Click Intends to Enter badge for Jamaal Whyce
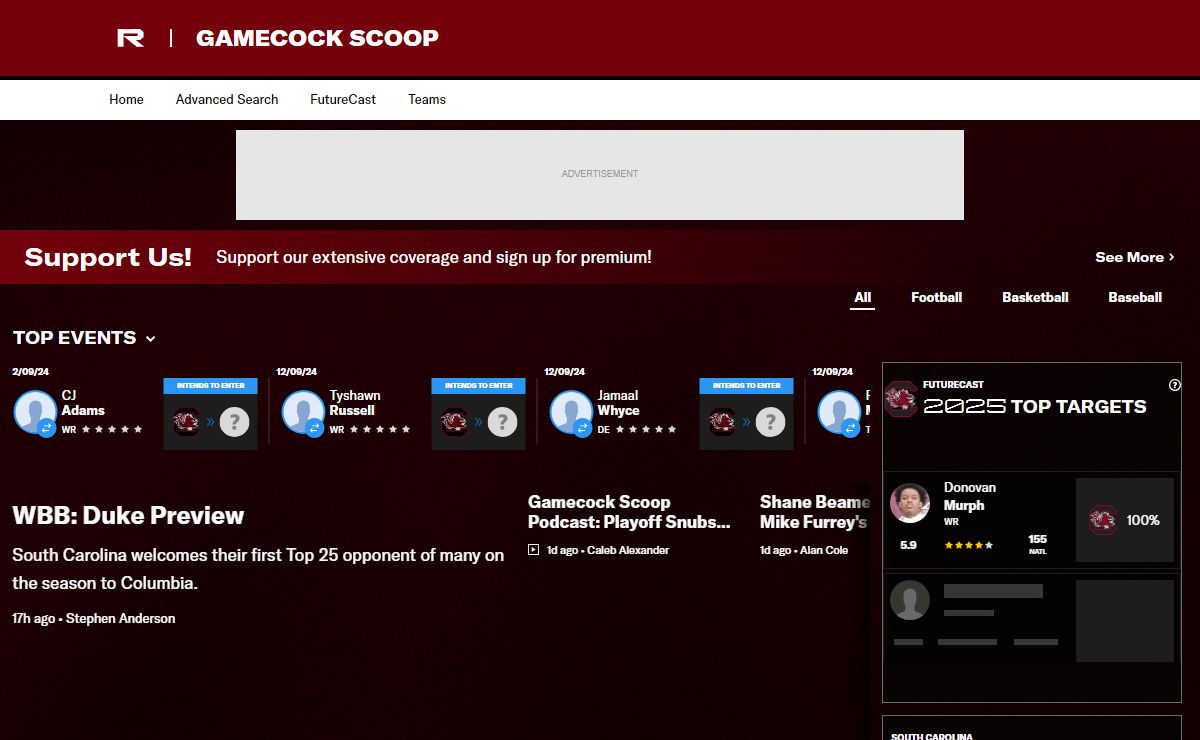 (x=747, y=385)
